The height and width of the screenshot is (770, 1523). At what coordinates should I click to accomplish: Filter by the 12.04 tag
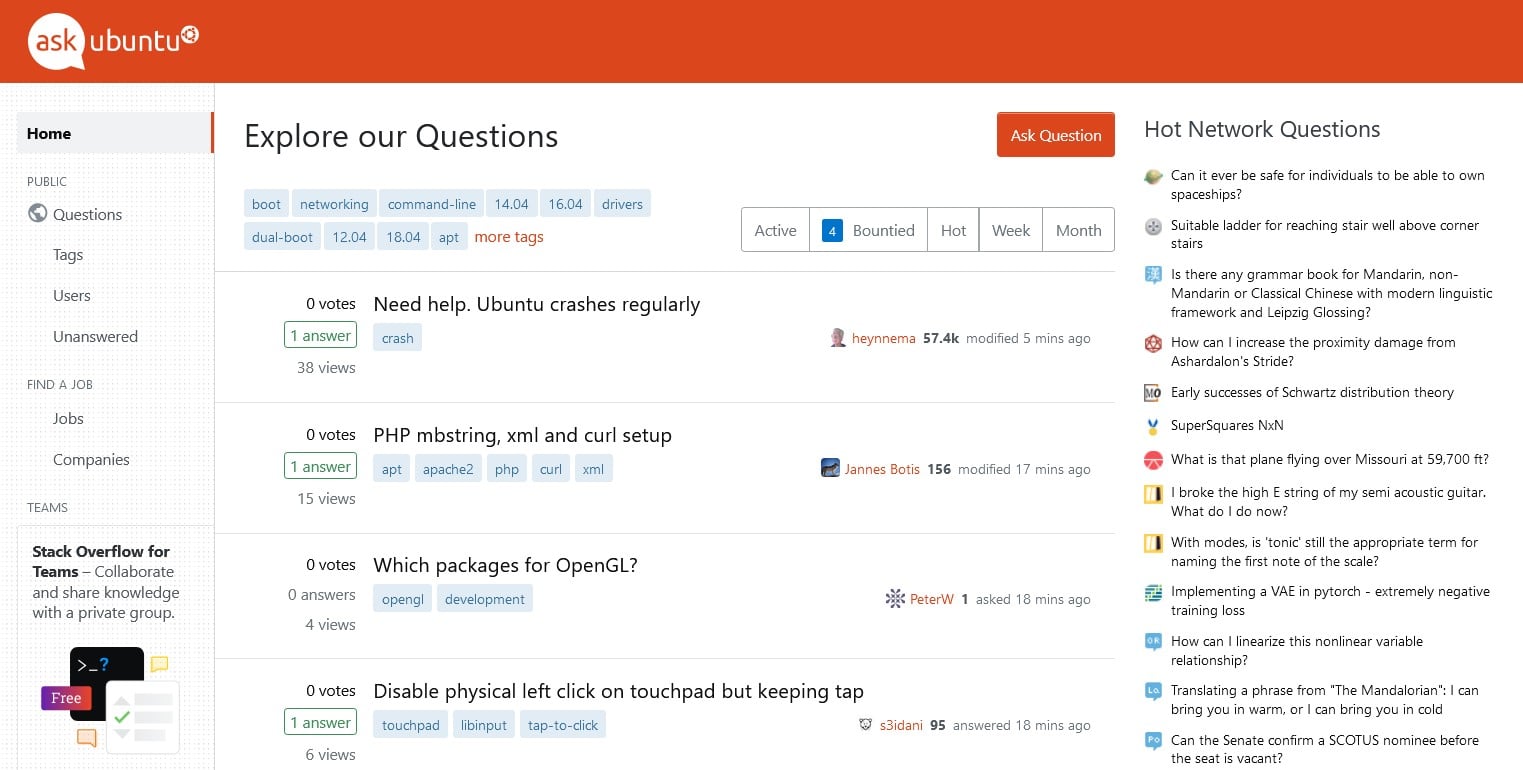[x=349, y=237]
